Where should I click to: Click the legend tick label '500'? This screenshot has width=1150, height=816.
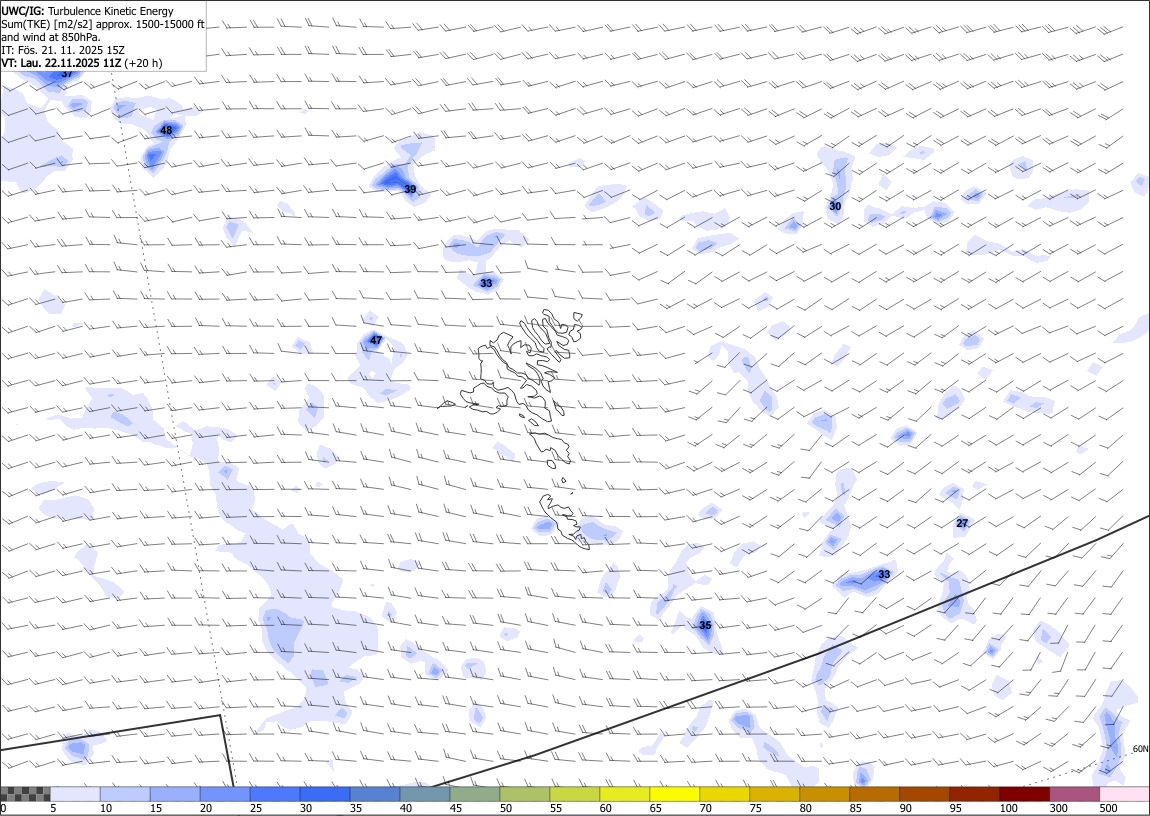click(1108, 808)
